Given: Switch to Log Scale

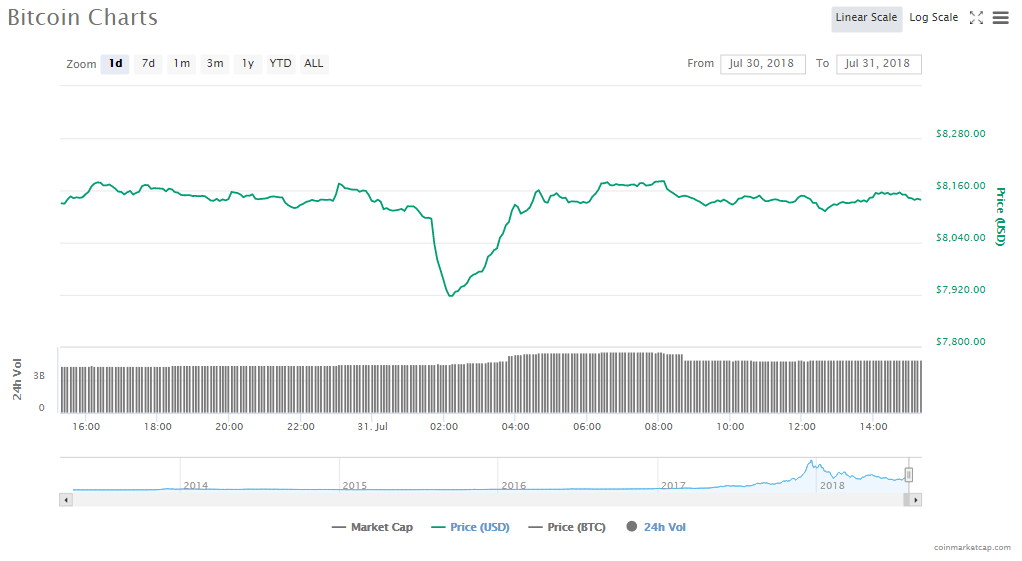Looking at the screenshot, I should [933, 18].
